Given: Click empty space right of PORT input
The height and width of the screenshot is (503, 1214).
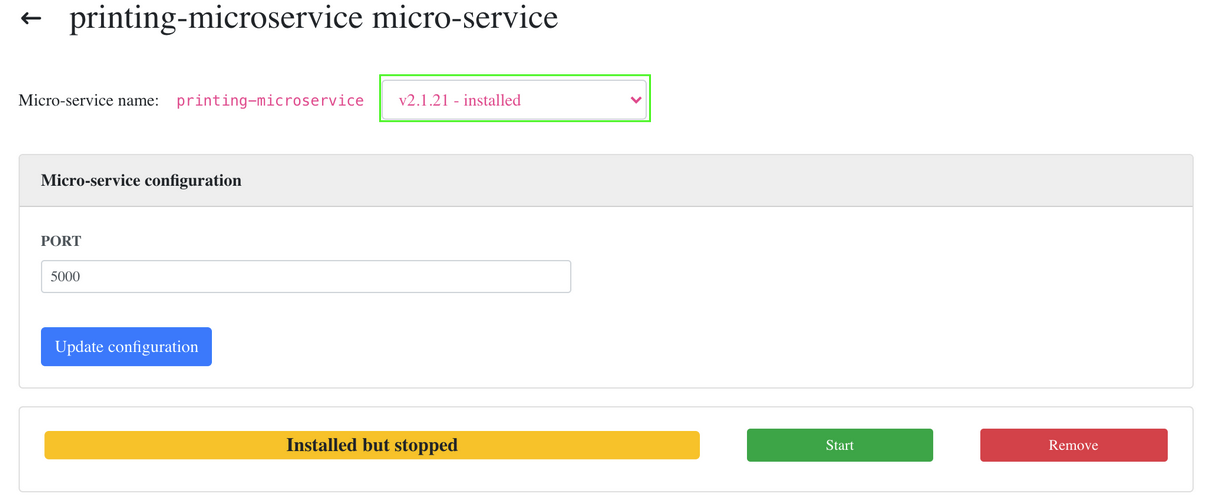Looking at the screenshot, I should click(880, 277).
